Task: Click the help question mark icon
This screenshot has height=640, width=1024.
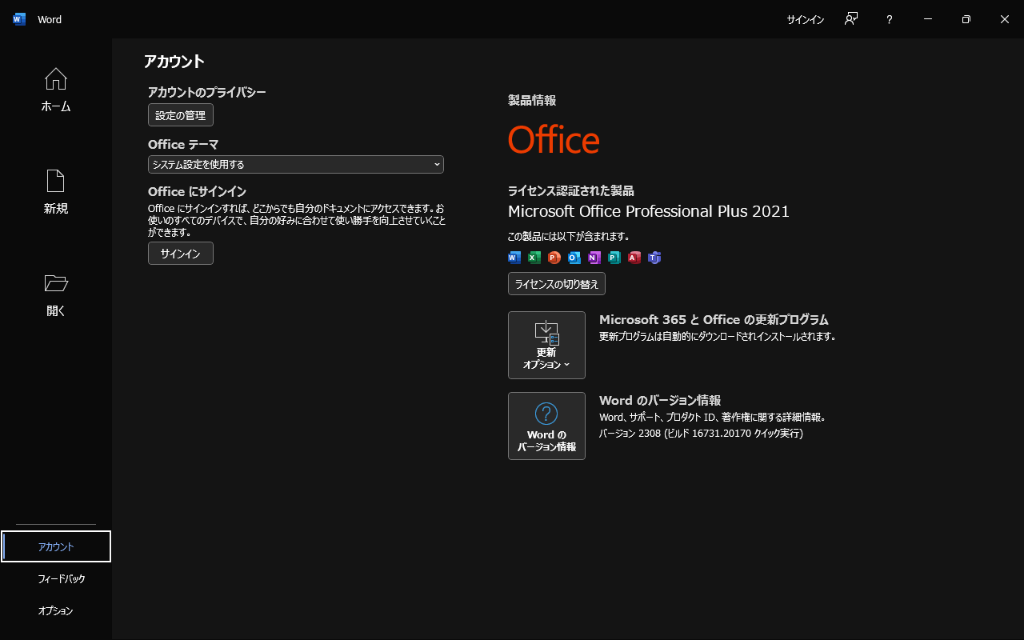Action: tap(889, 20)
